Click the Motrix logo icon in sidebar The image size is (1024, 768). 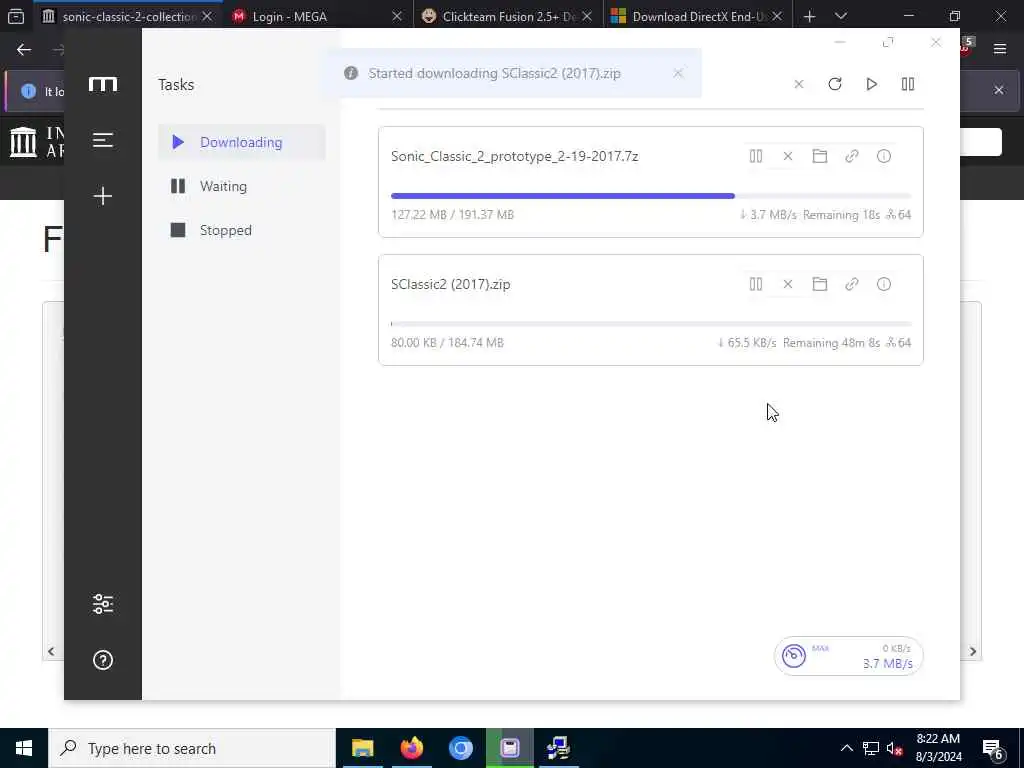click(x=103, y=84)
